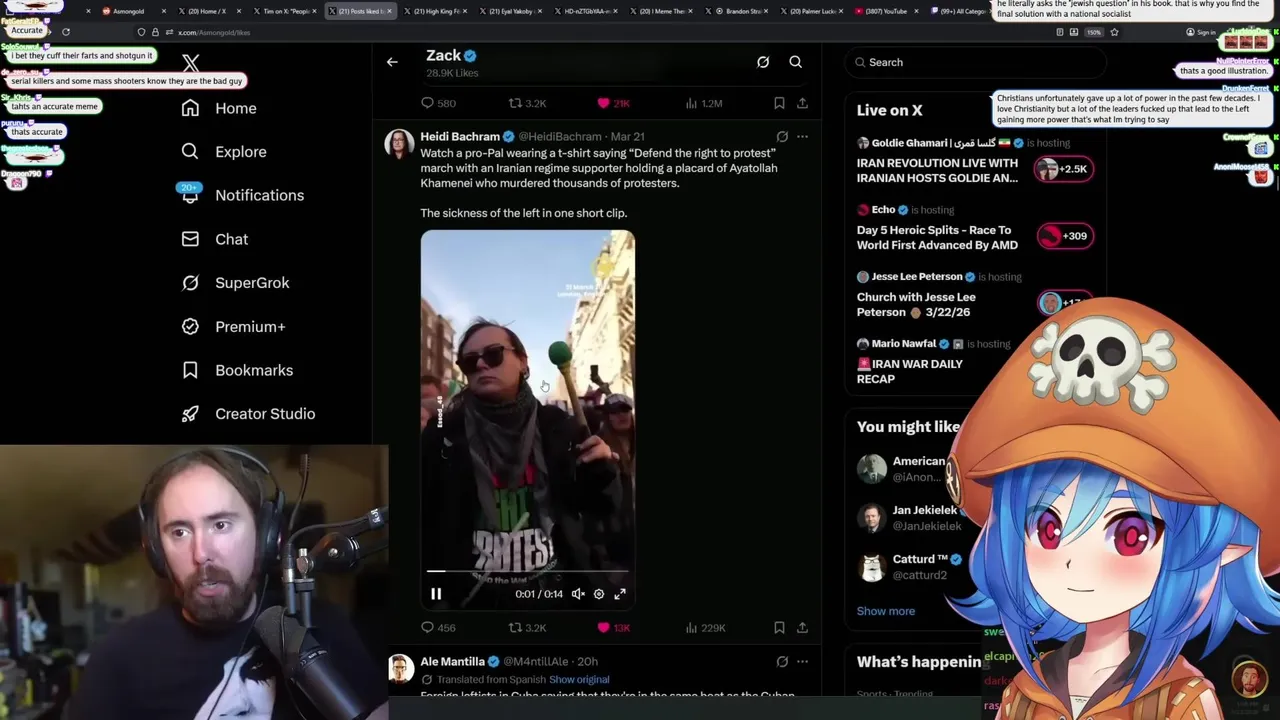The width and height of the screenshot is (1280, 720).
Task: Click reply icon showing 580 comments
Action: [438, 103]
